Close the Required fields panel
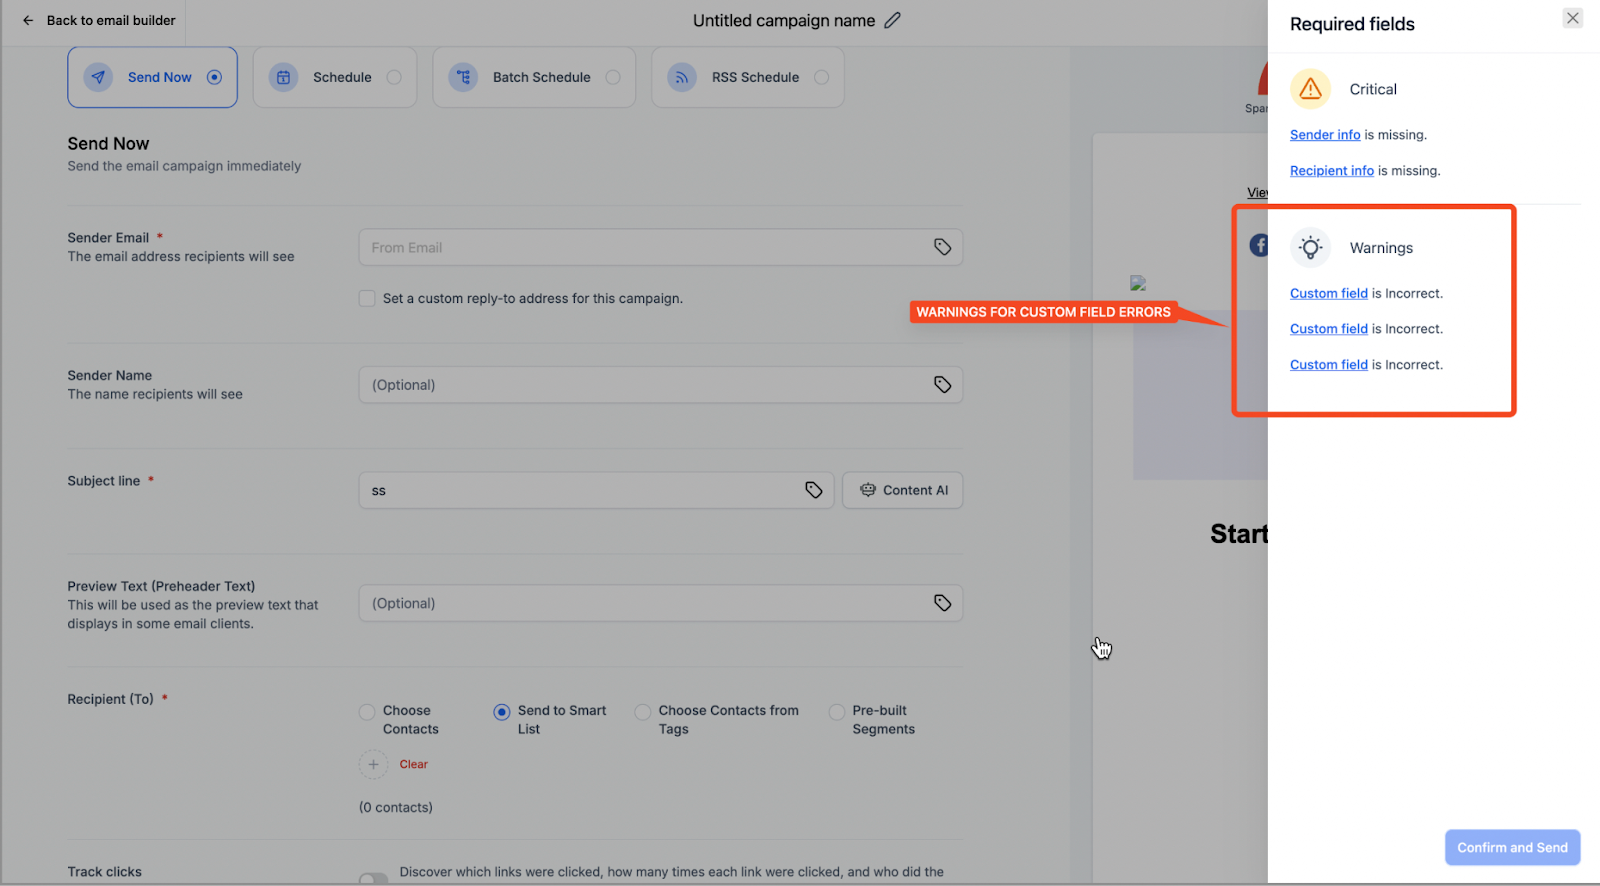The width and height of the screenshot is (1600, 886). 1572,18
